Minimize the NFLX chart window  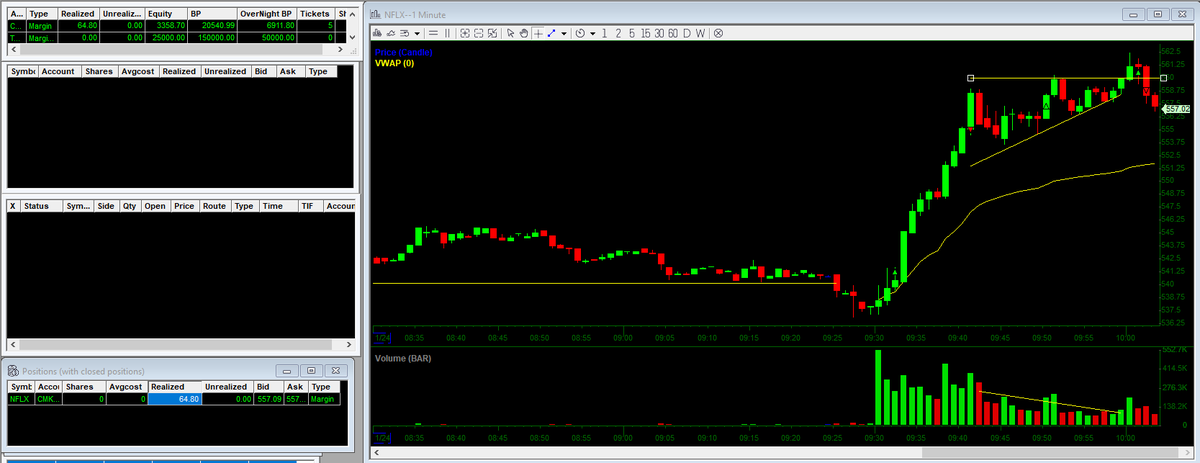pyautogui.click(x=1135, y=15)
